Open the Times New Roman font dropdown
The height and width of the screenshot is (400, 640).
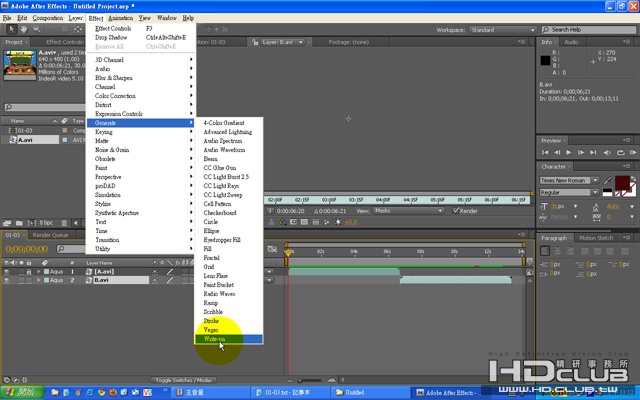click(x=568, y=179)
